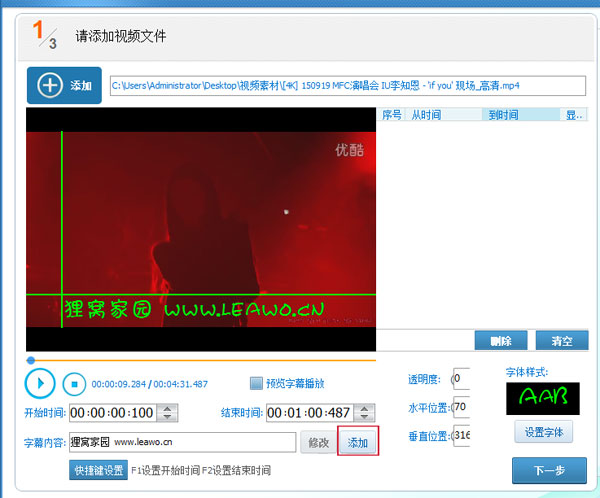Toggle the 预览字幕播放 checkbox
Viewport: 600px width, 498px height.
point(257,383)
